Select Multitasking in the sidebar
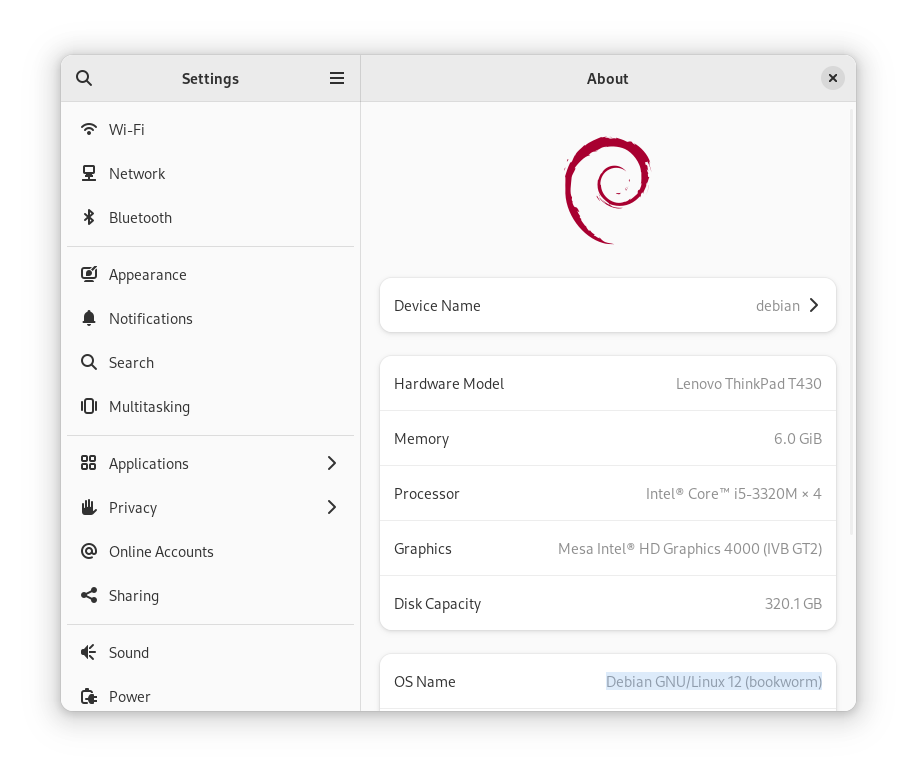Image resolution: width=917 pixels, height=778 pixels. coord(211,406)
